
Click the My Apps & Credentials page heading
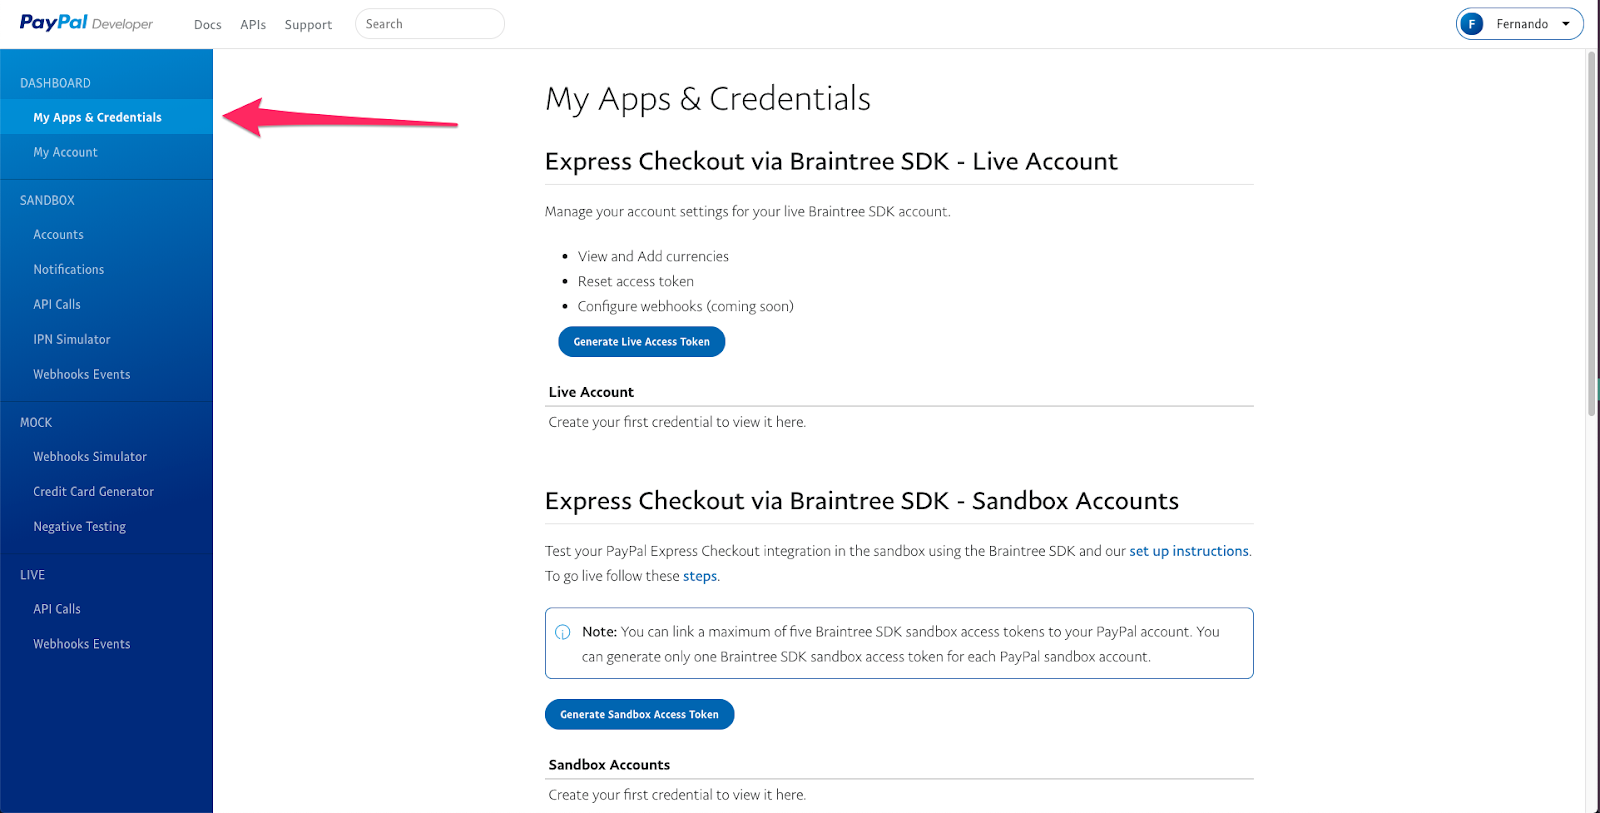pyautogui.click(x=708, y=99)
